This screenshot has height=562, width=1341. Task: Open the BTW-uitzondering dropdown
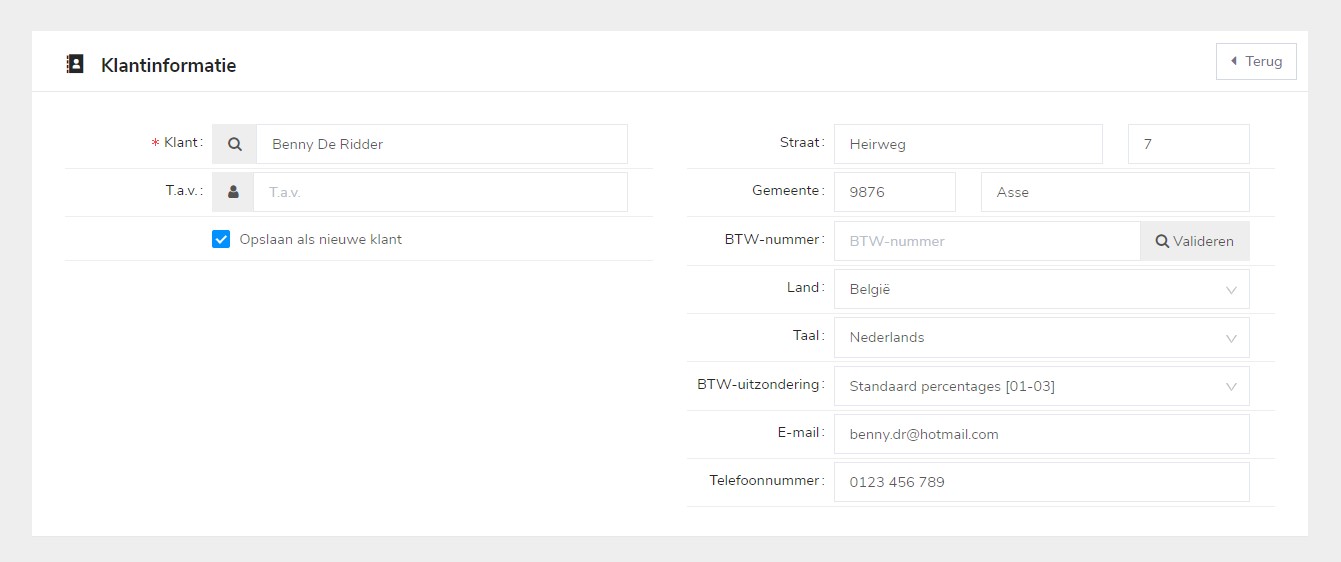[x=1040, y=386]
